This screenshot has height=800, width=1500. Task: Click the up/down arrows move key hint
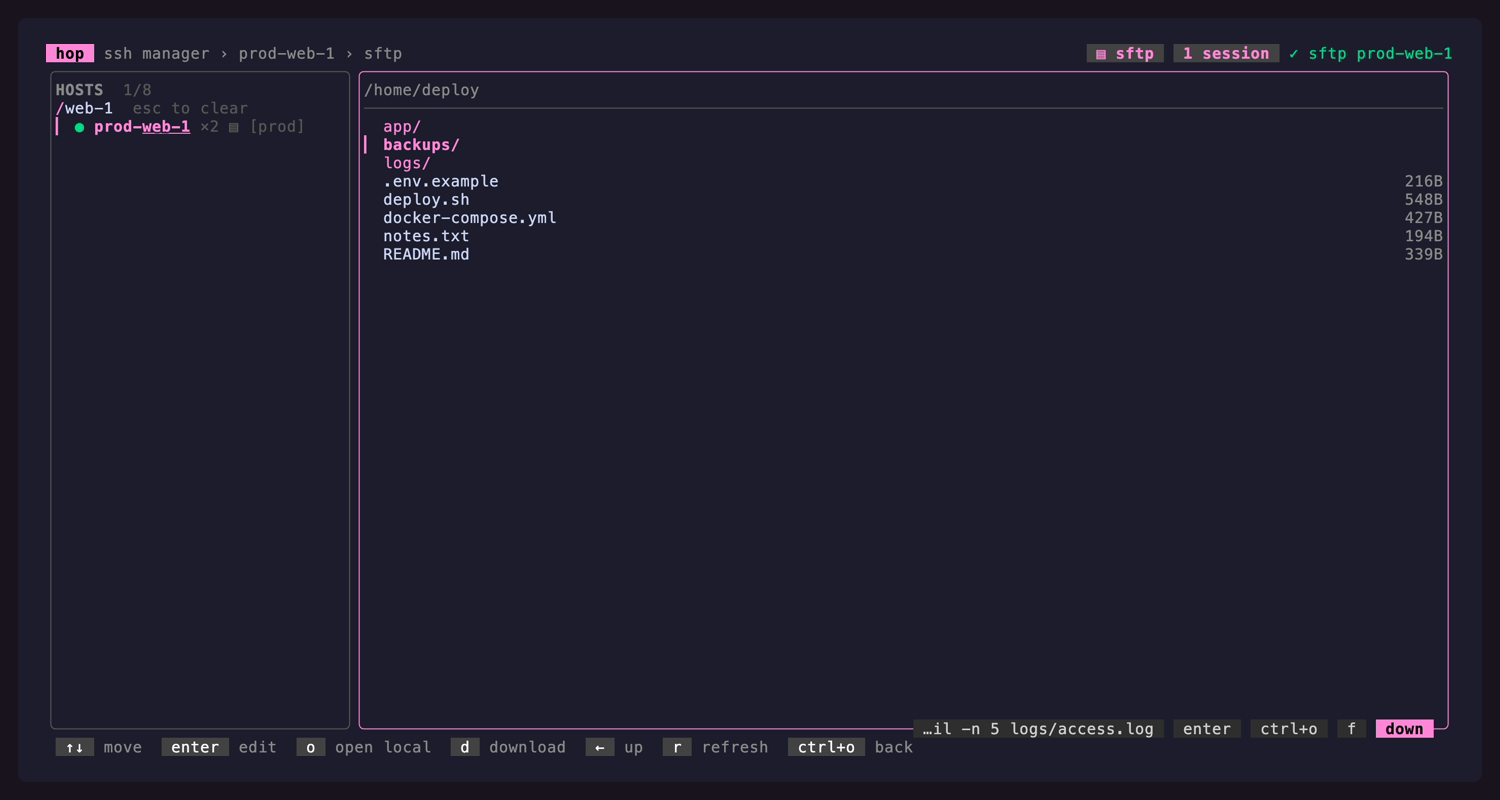click(x=75, y=747)
